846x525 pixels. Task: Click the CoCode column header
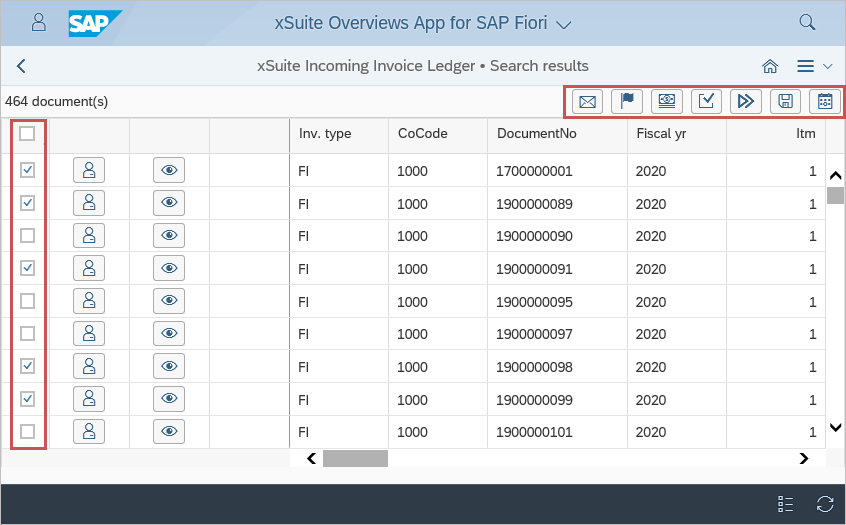438,134
